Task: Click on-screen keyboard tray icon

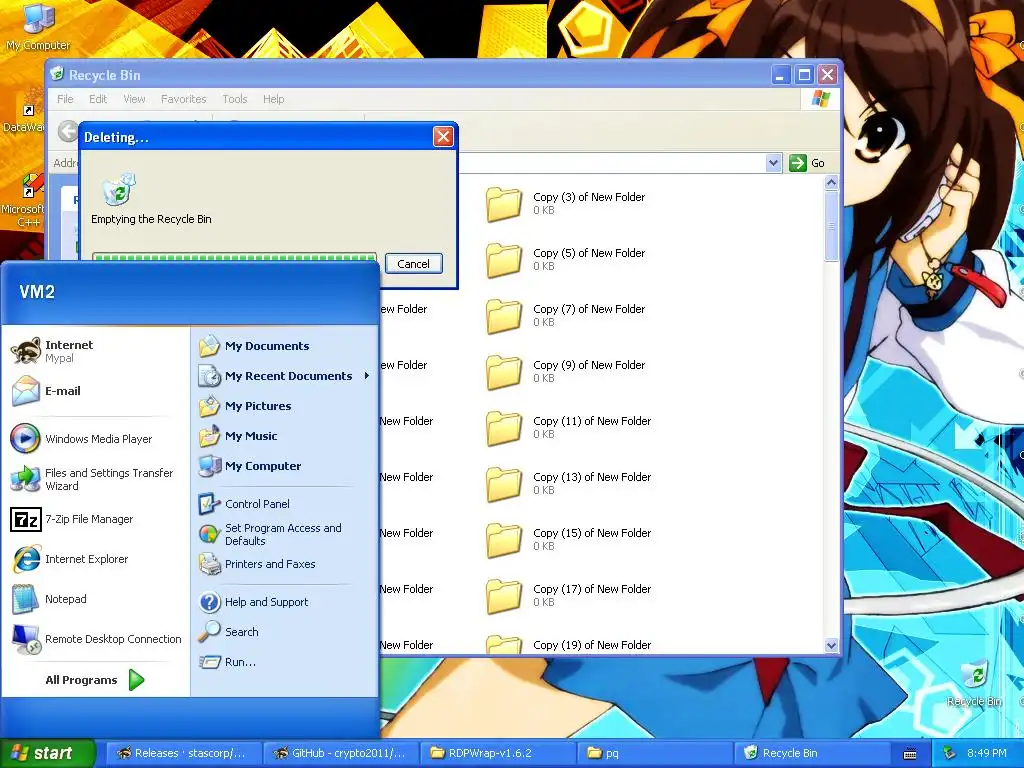Action: [x=910, y=754]
